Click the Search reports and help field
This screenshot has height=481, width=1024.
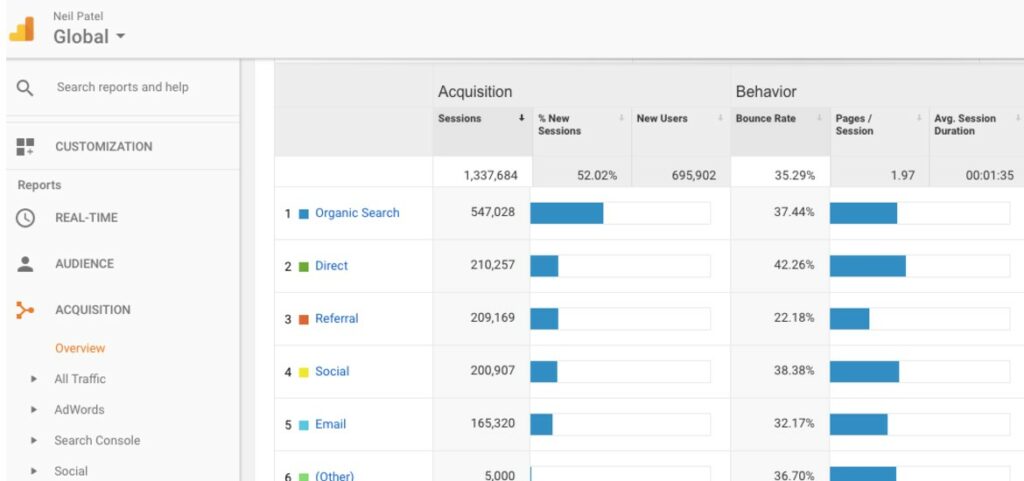click(x=122, y=88)
